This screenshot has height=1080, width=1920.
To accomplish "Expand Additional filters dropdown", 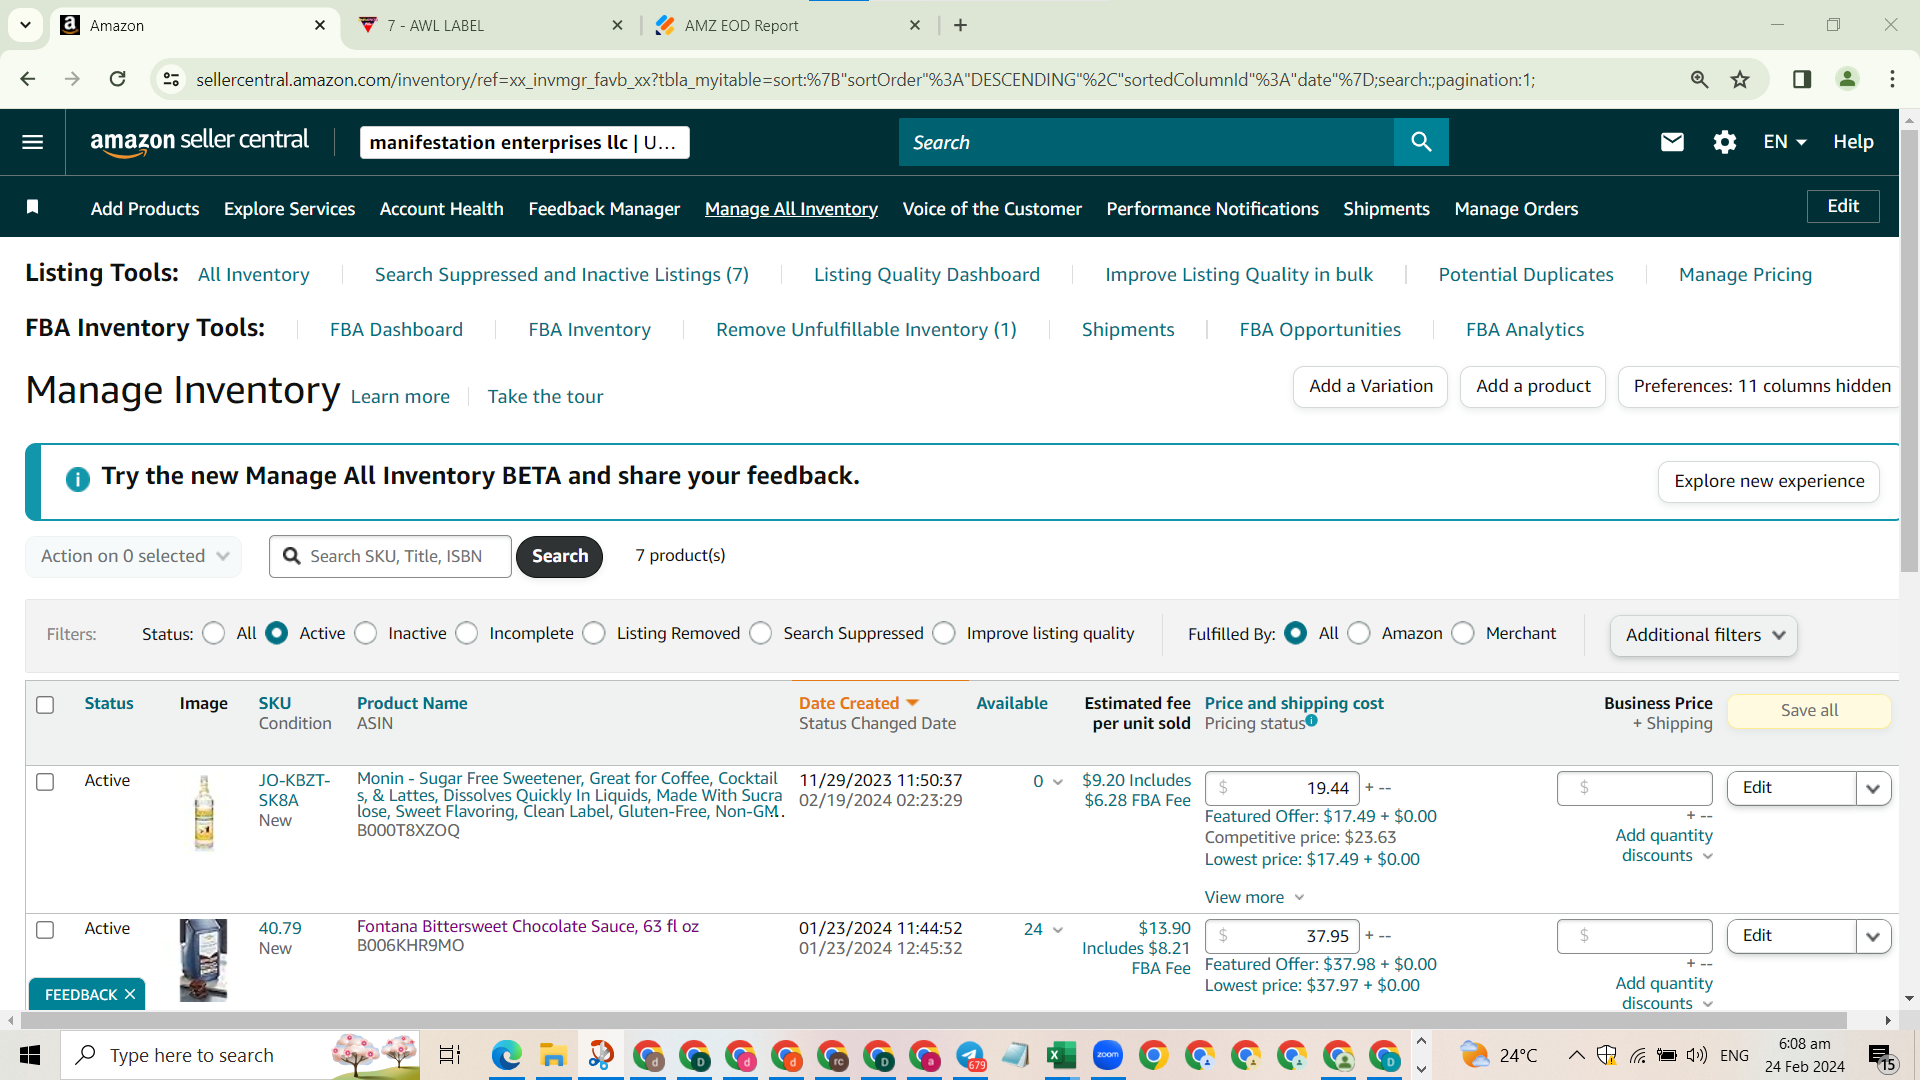I will 1704,635.
